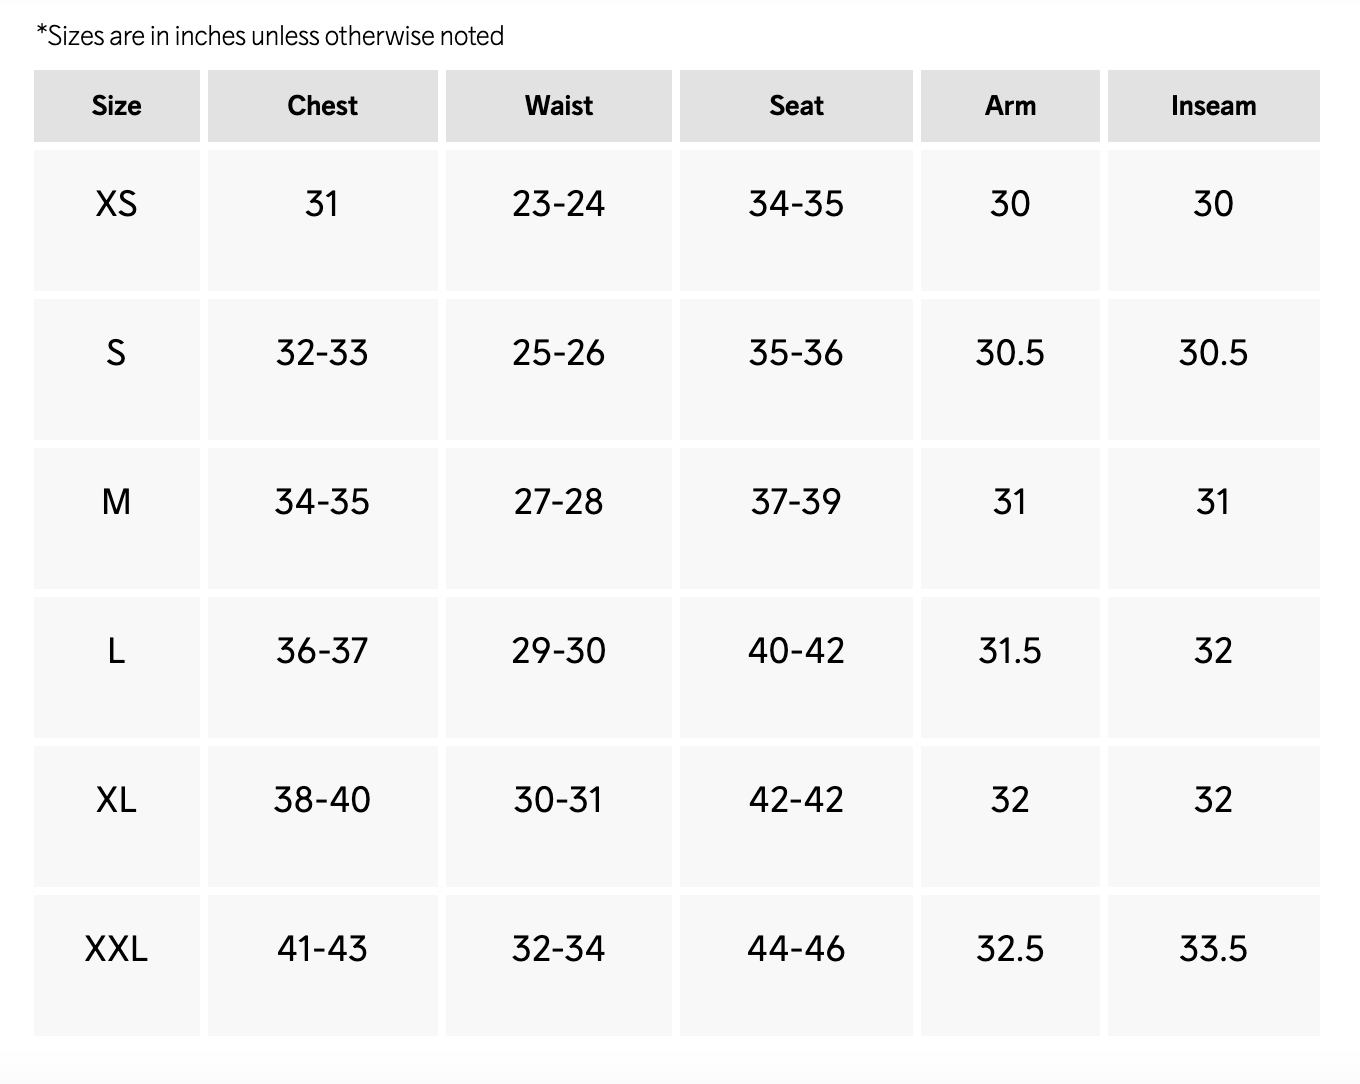Screen dimensions: 1360x1084
Task: Select the XXL inseam value 33.5
Action: coord(1213,949)
